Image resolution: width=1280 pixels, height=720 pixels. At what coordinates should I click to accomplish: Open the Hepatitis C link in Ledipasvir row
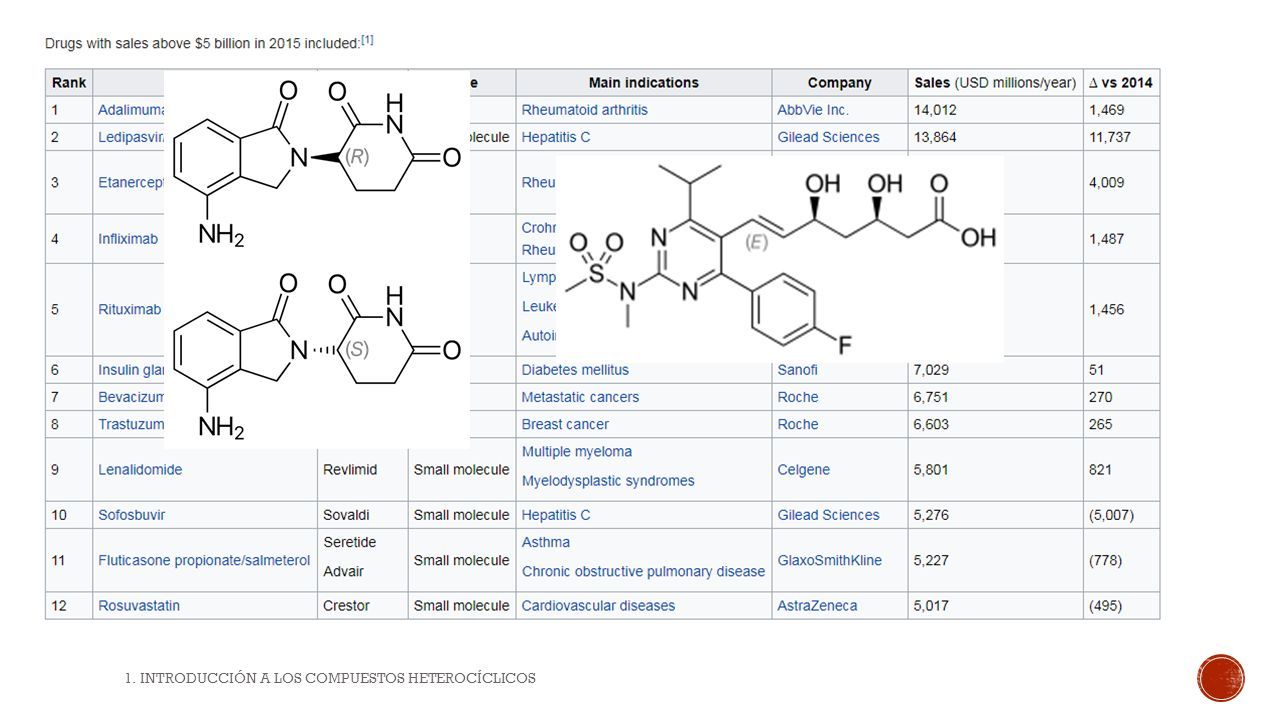556,137
